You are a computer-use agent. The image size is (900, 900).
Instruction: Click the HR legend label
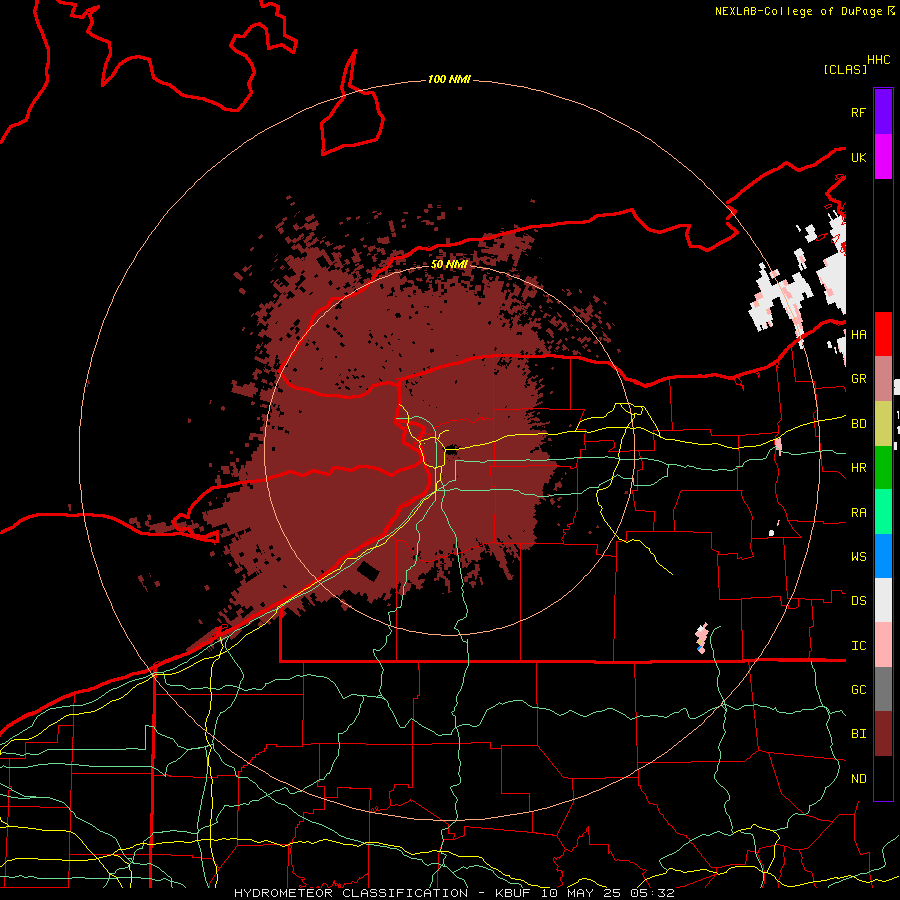[858, 468]
